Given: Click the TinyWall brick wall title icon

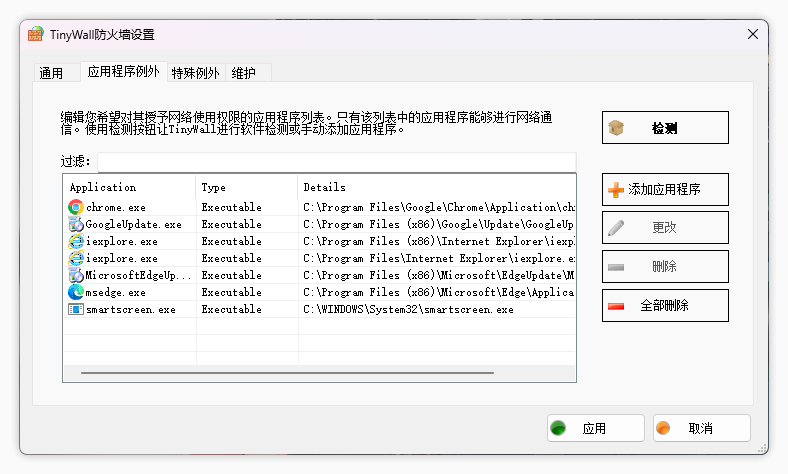Looking at the screenshot, I should (36, 34).
